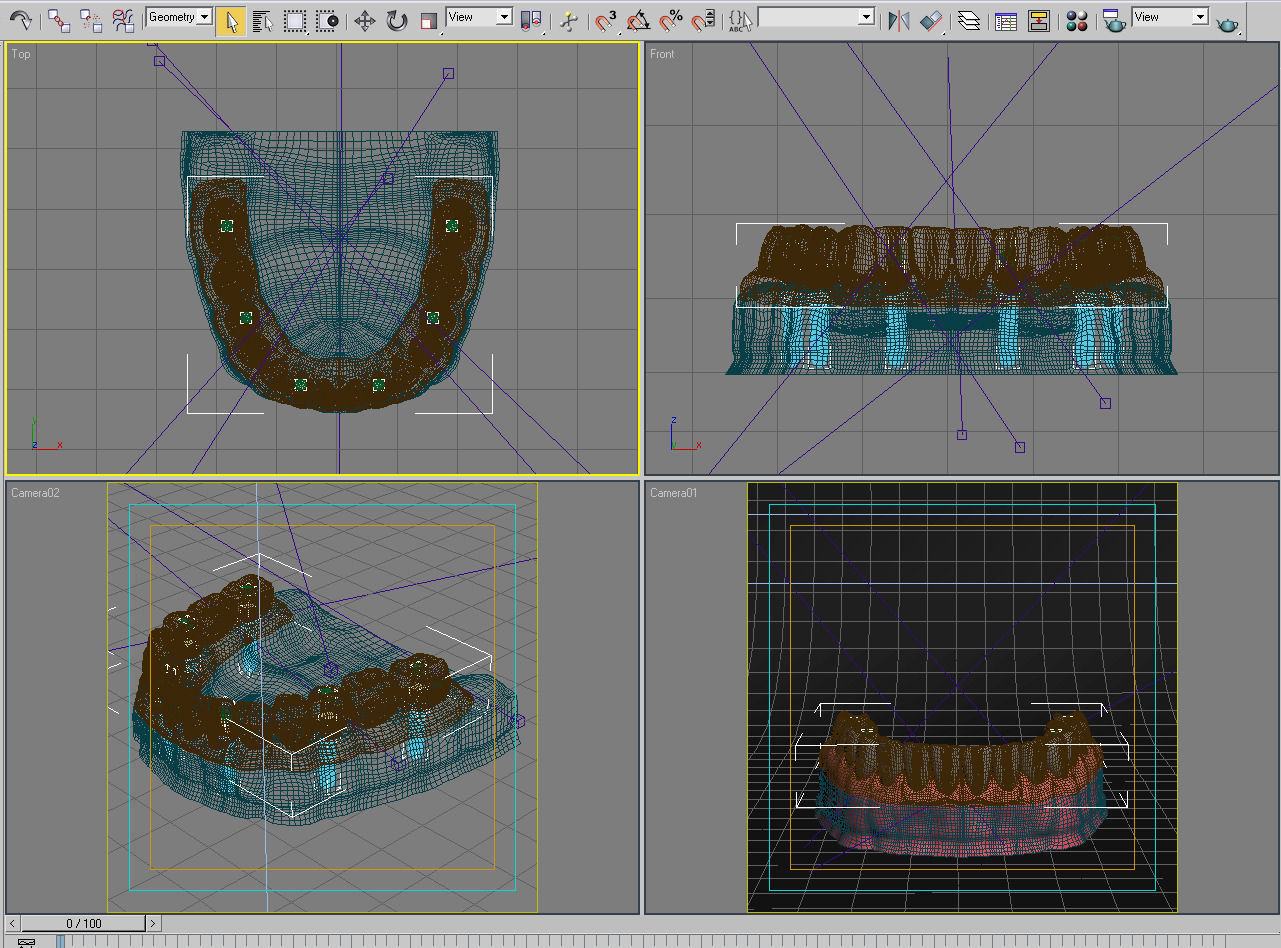Activate the Select and Move tool
The image size is (1281, 948).
(365, 20)
